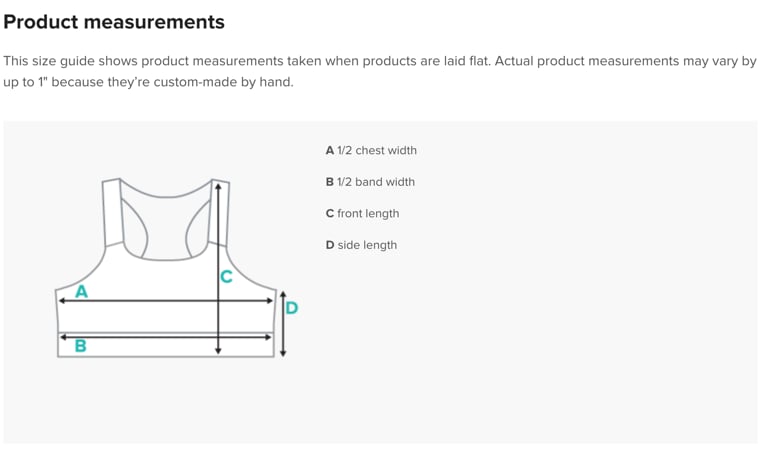Click the front length vertical arrow

click(218, 269)
